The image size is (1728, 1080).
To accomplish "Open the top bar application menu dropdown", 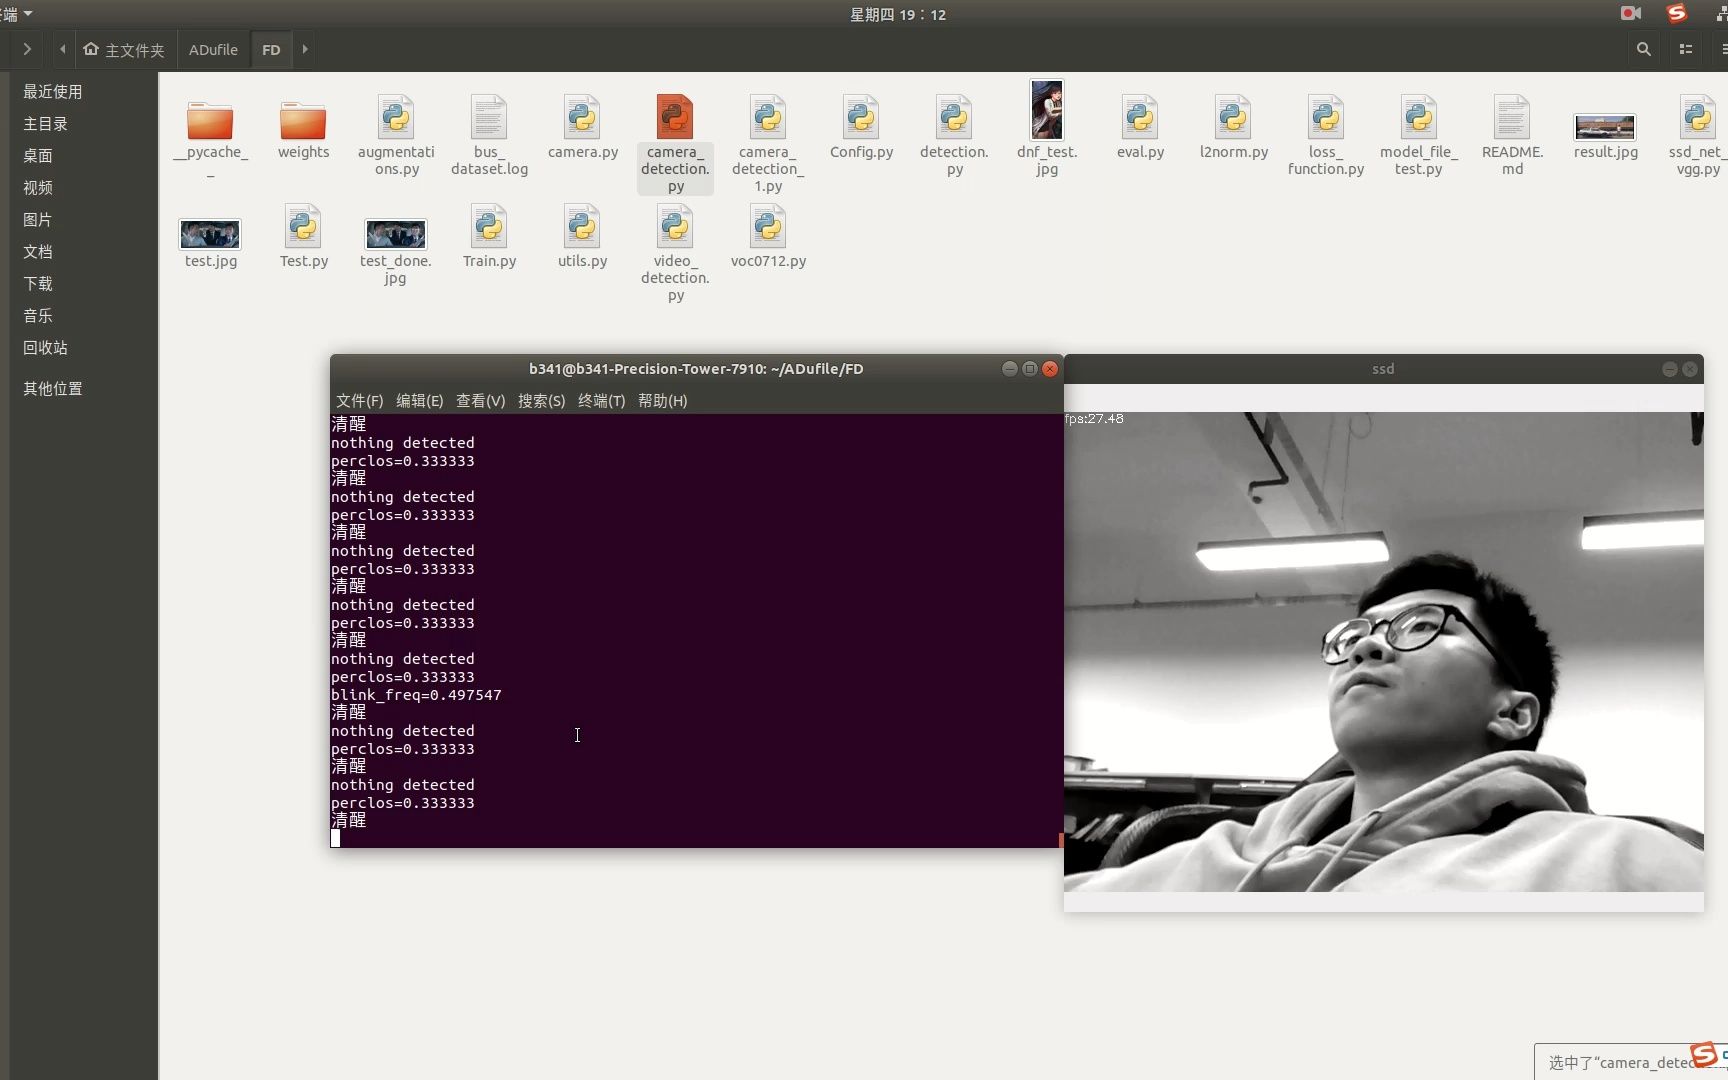I will click(16, 14).
